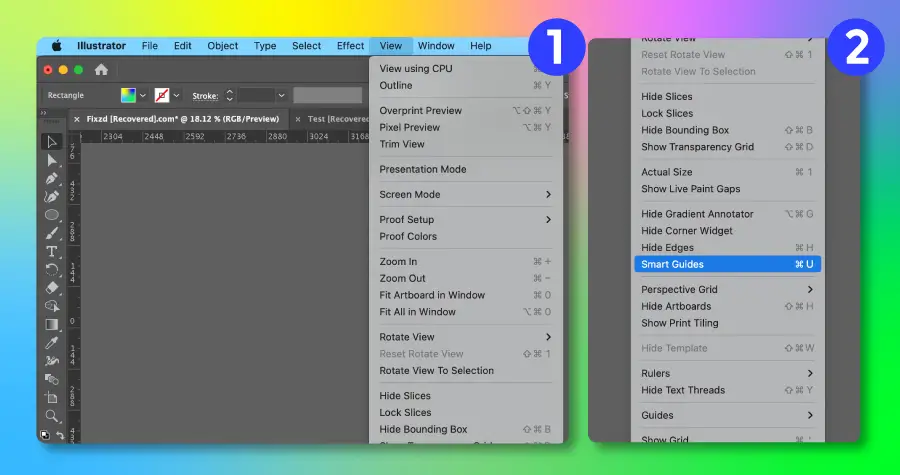Open the File menu

click(x=150, y=46)
